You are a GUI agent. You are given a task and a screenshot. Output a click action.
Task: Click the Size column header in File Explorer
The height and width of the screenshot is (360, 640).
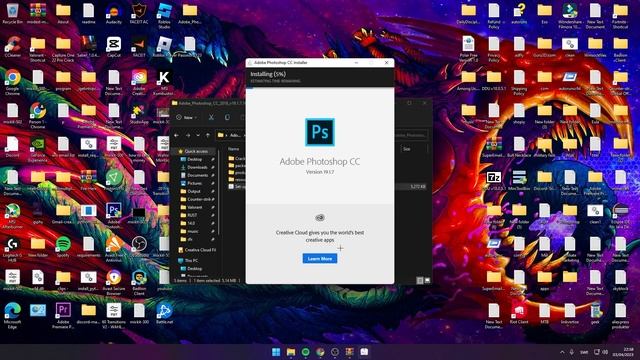click(x=407, y=149)
